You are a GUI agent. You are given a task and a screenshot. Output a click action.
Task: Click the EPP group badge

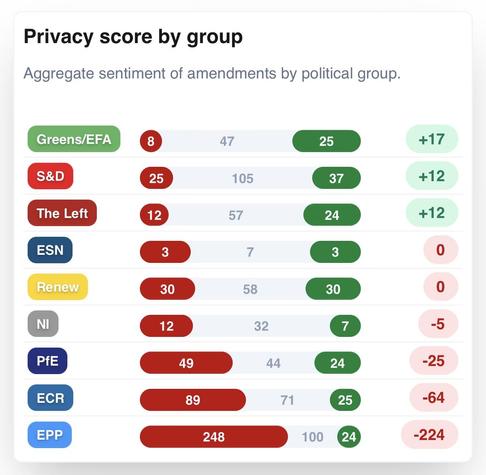50,435
